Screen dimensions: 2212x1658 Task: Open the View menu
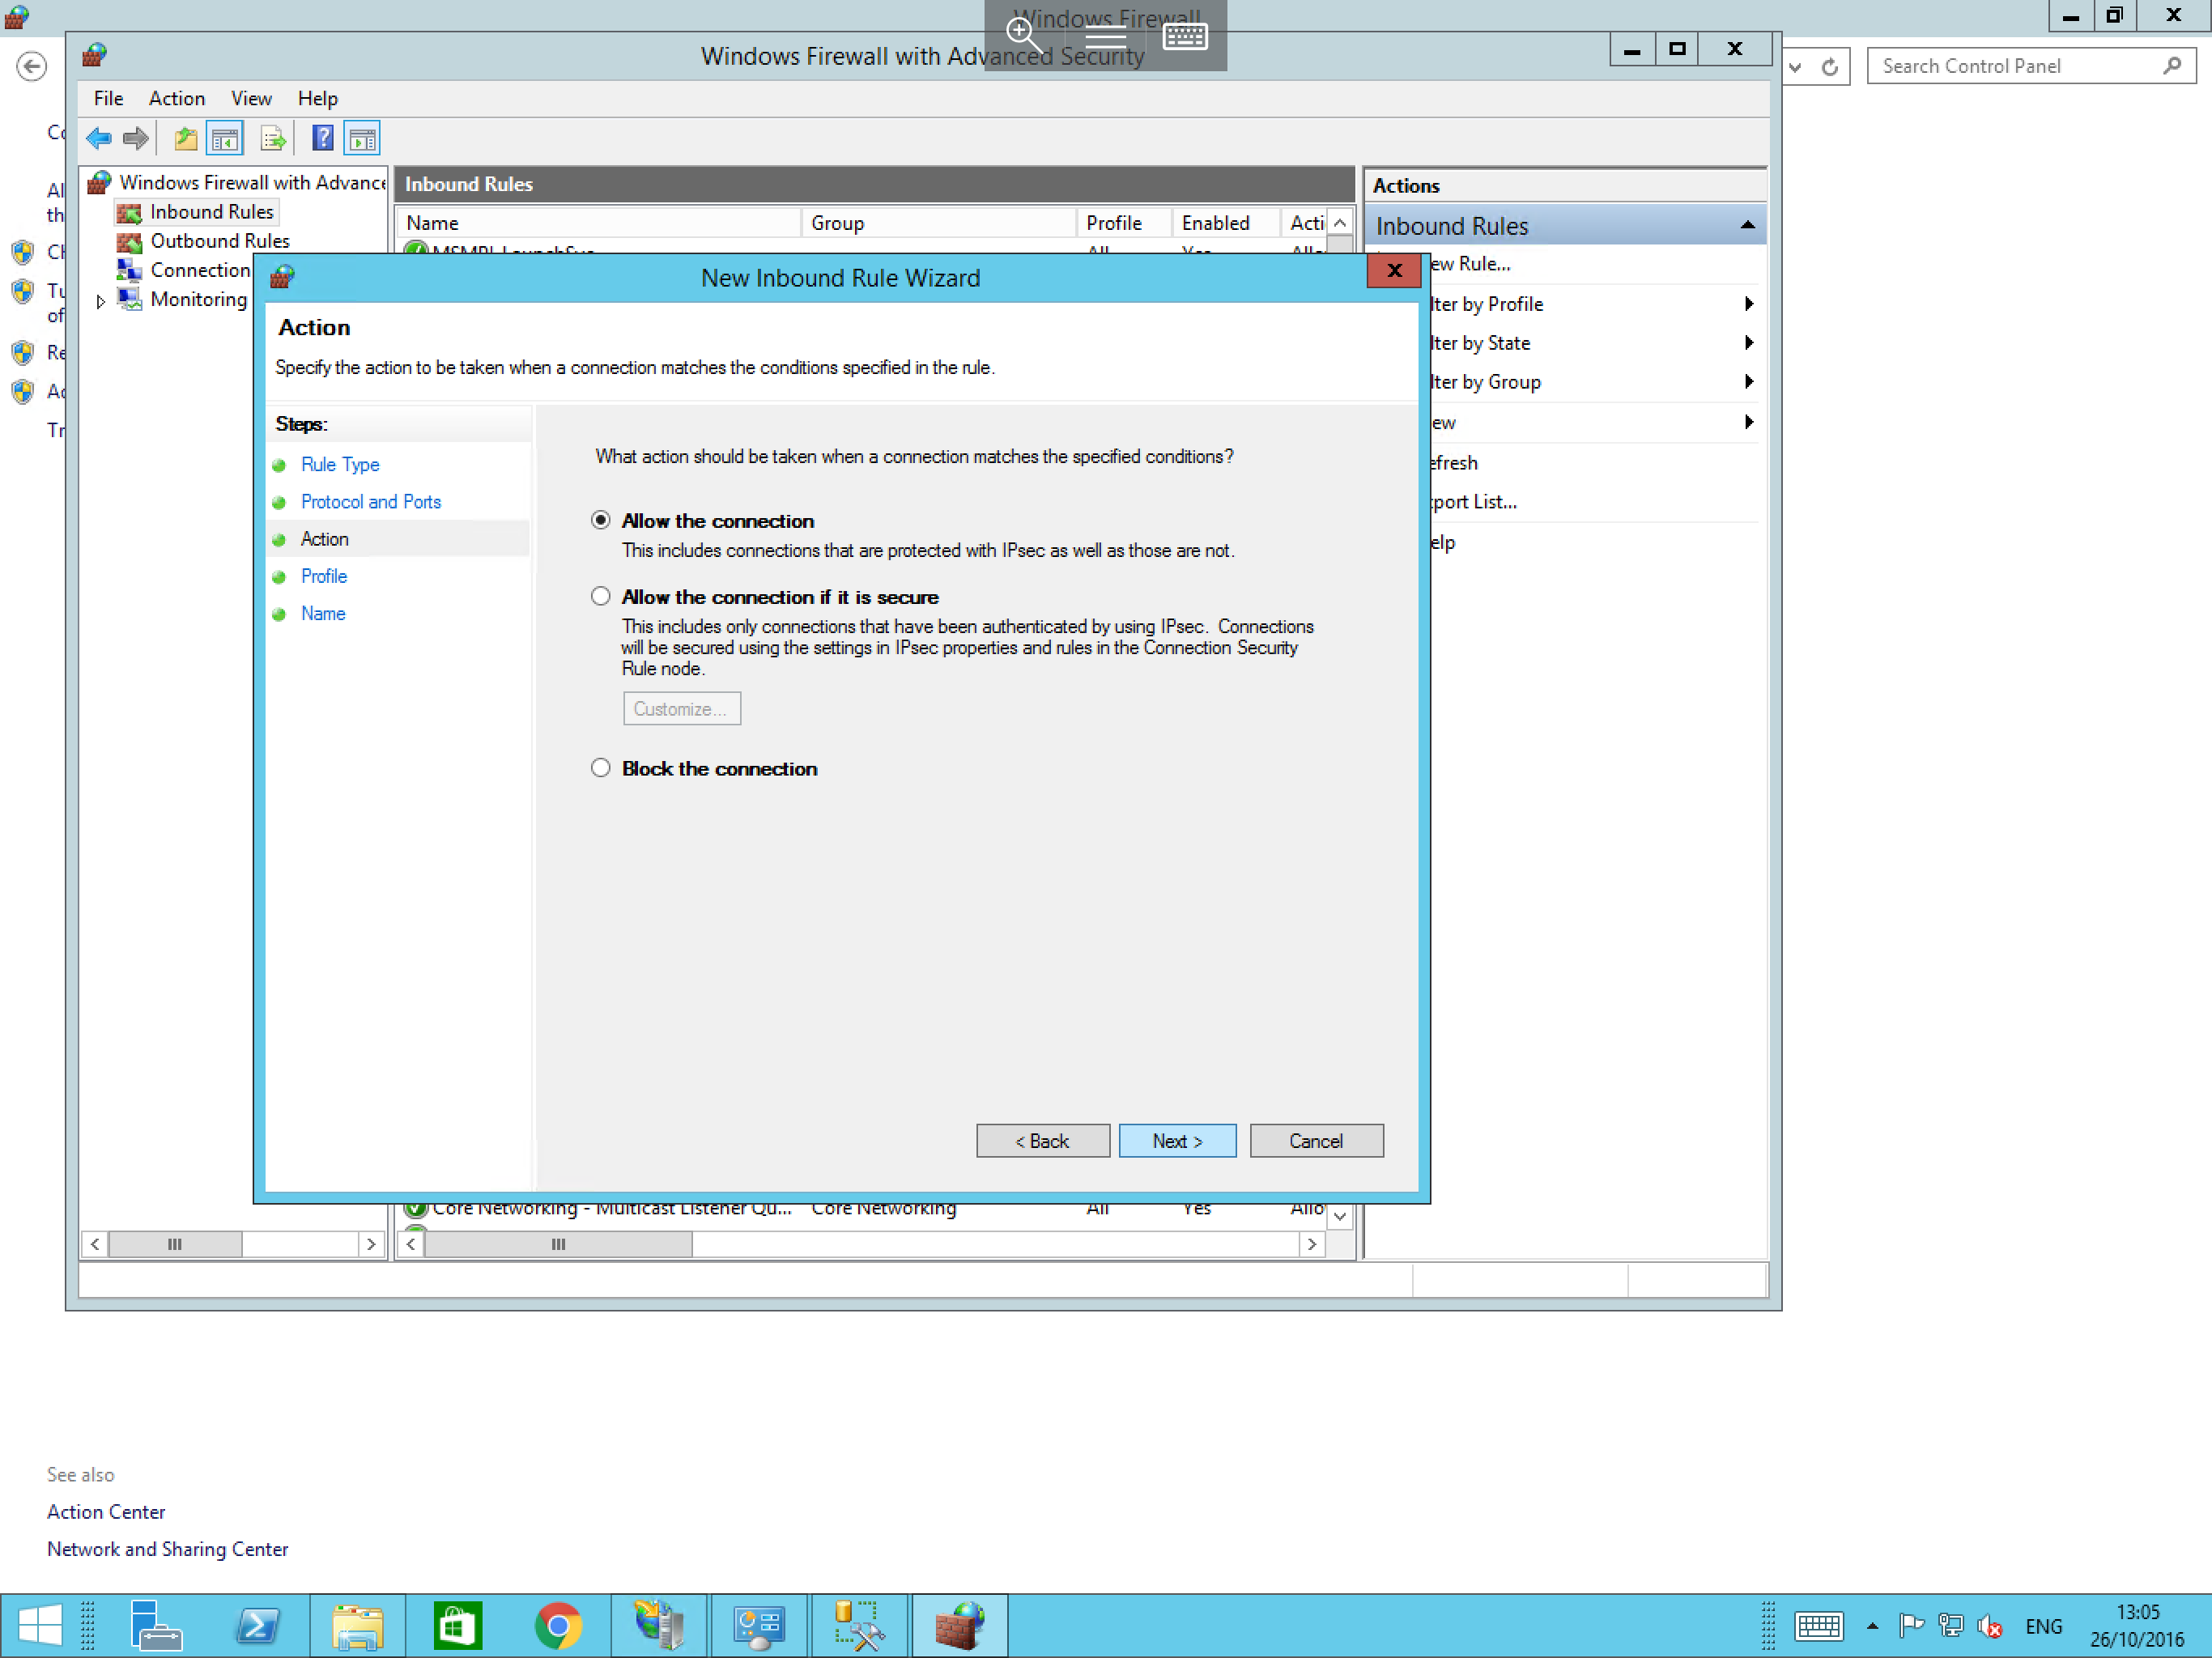point(251,98)
